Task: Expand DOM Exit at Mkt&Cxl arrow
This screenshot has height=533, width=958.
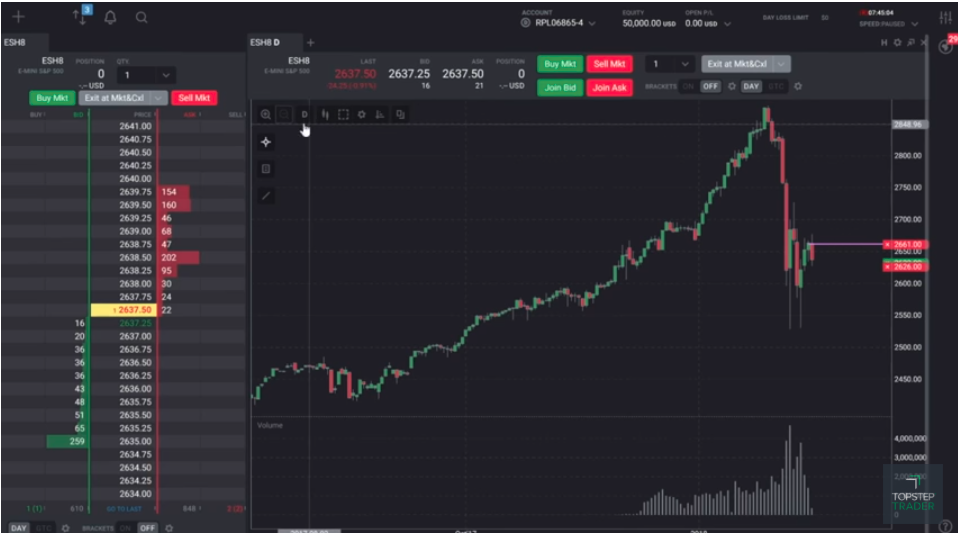Action: click(x=158, y=98)
